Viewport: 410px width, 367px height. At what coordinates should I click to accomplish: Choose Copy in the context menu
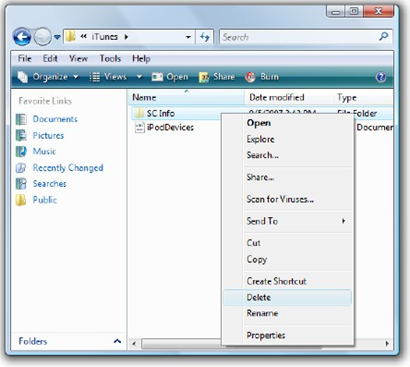pos(288,259)
